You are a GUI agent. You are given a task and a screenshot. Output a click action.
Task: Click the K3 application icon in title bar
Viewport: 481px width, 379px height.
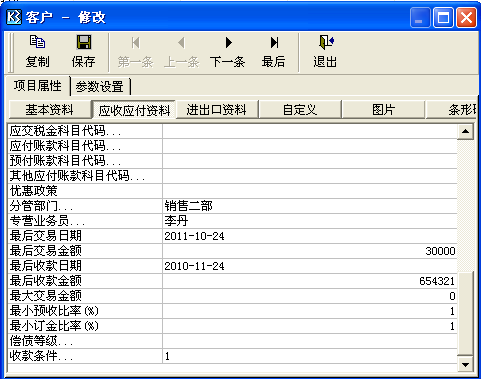14,17
